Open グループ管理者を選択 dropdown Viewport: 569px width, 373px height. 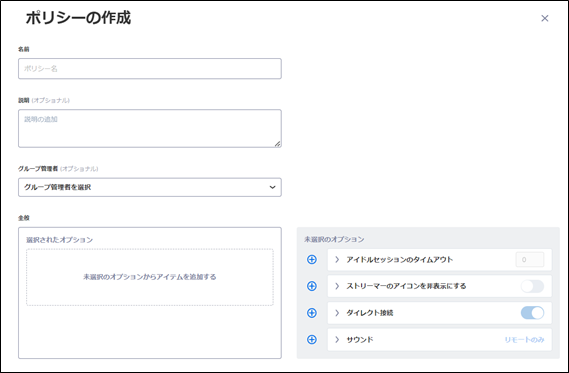150,187
